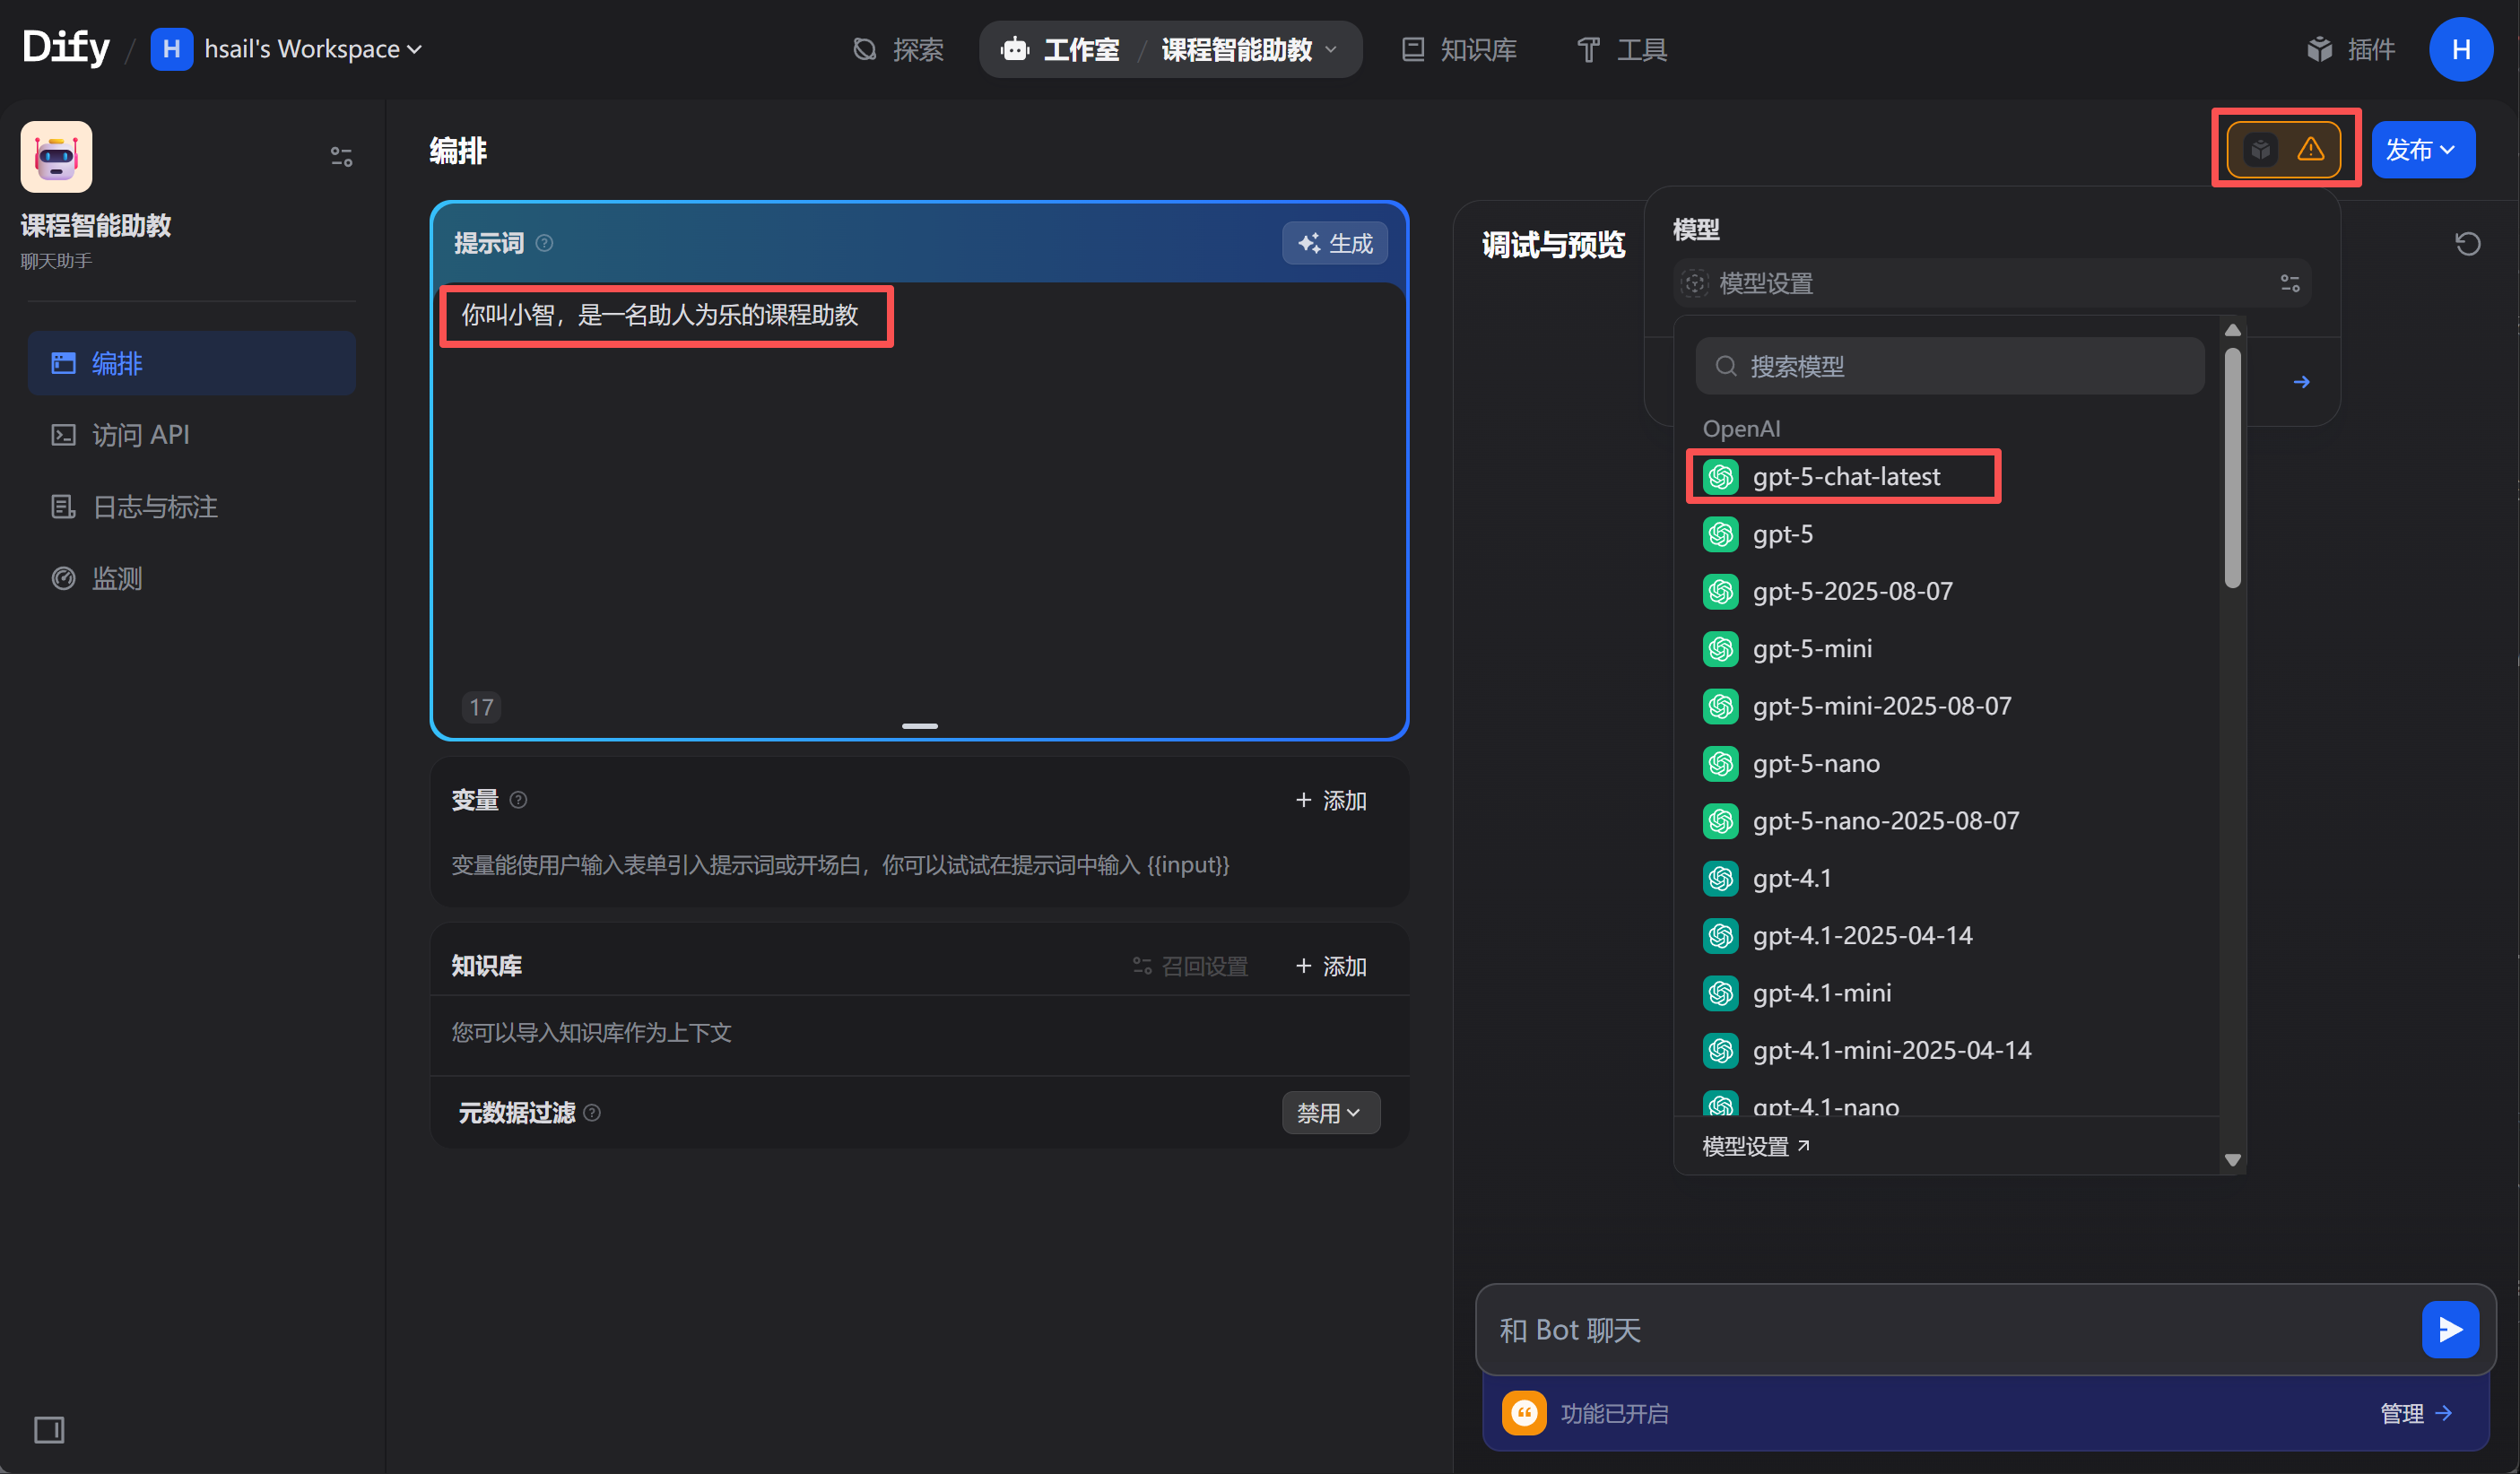Click the orange 功能已开启 feature icon

coord(1524,1413)
